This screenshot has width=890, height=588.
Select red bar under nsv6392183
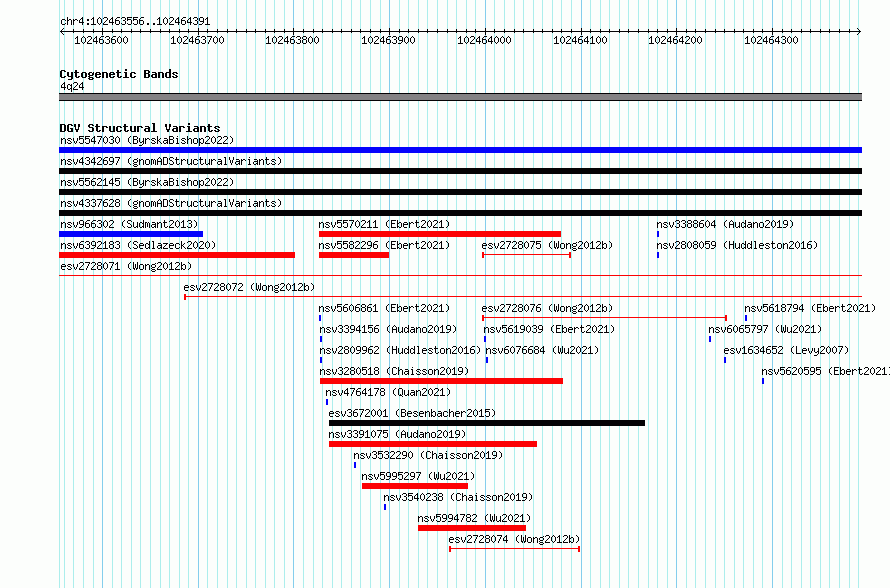coord(177,255)
